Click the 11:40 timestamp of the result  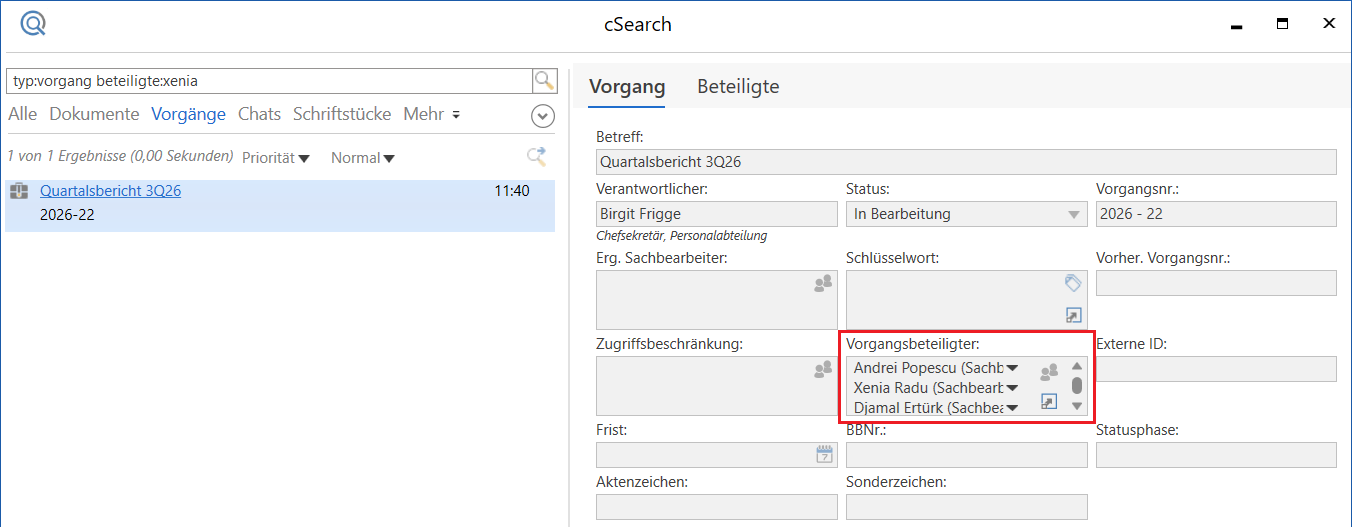coord(512,190)
